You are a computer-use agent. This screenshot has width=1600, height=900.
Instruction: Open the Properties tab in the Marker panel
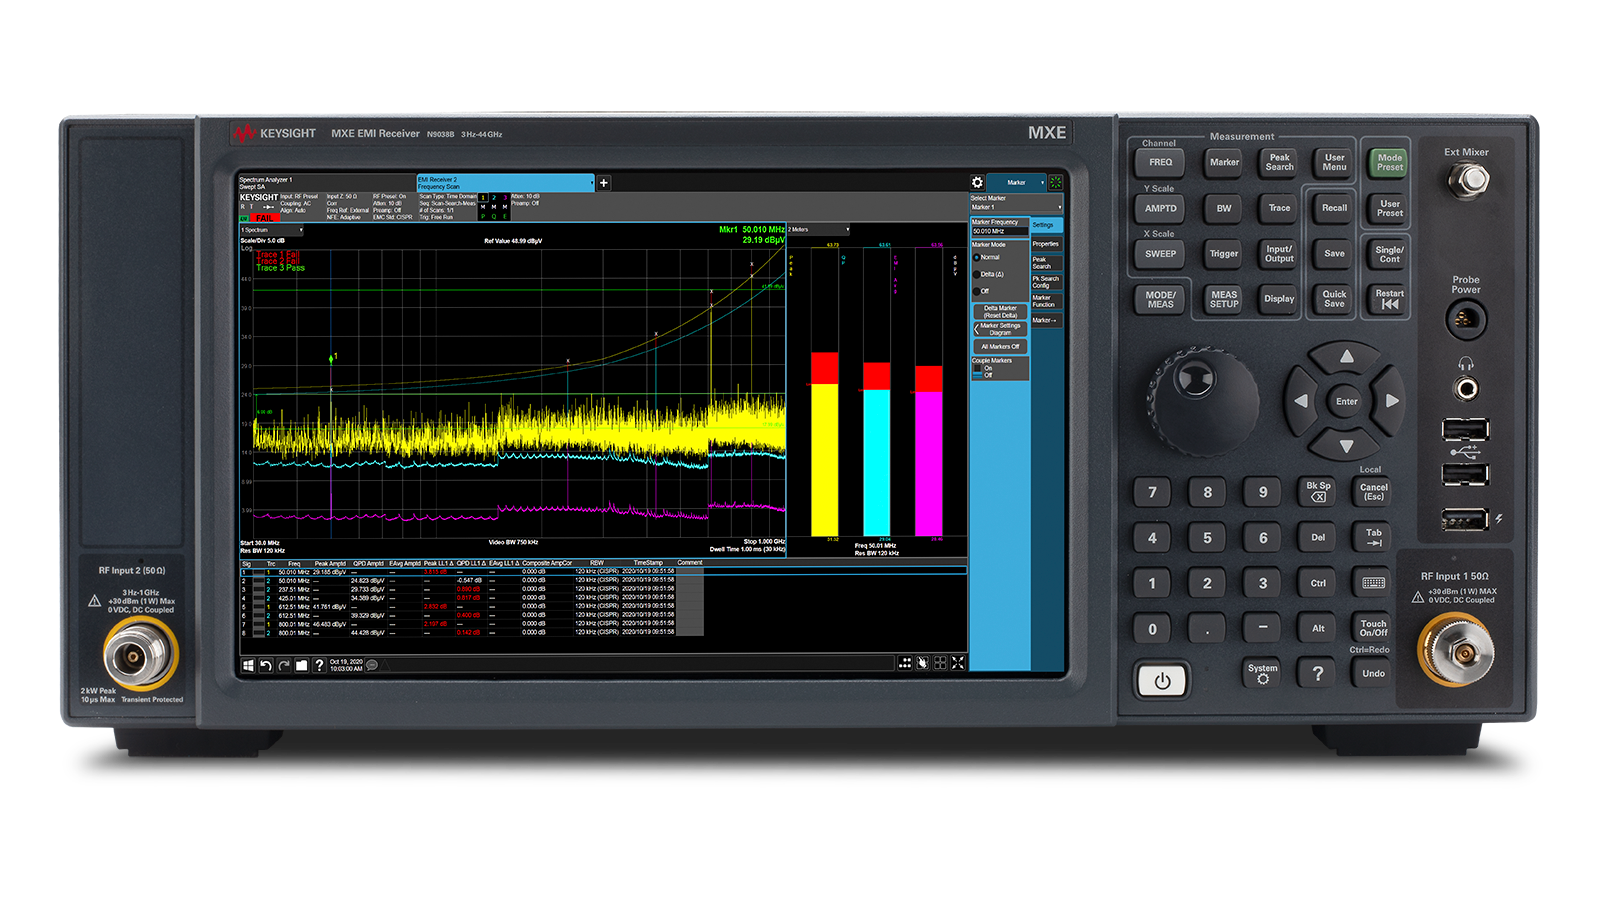[x=1045, y=244]
